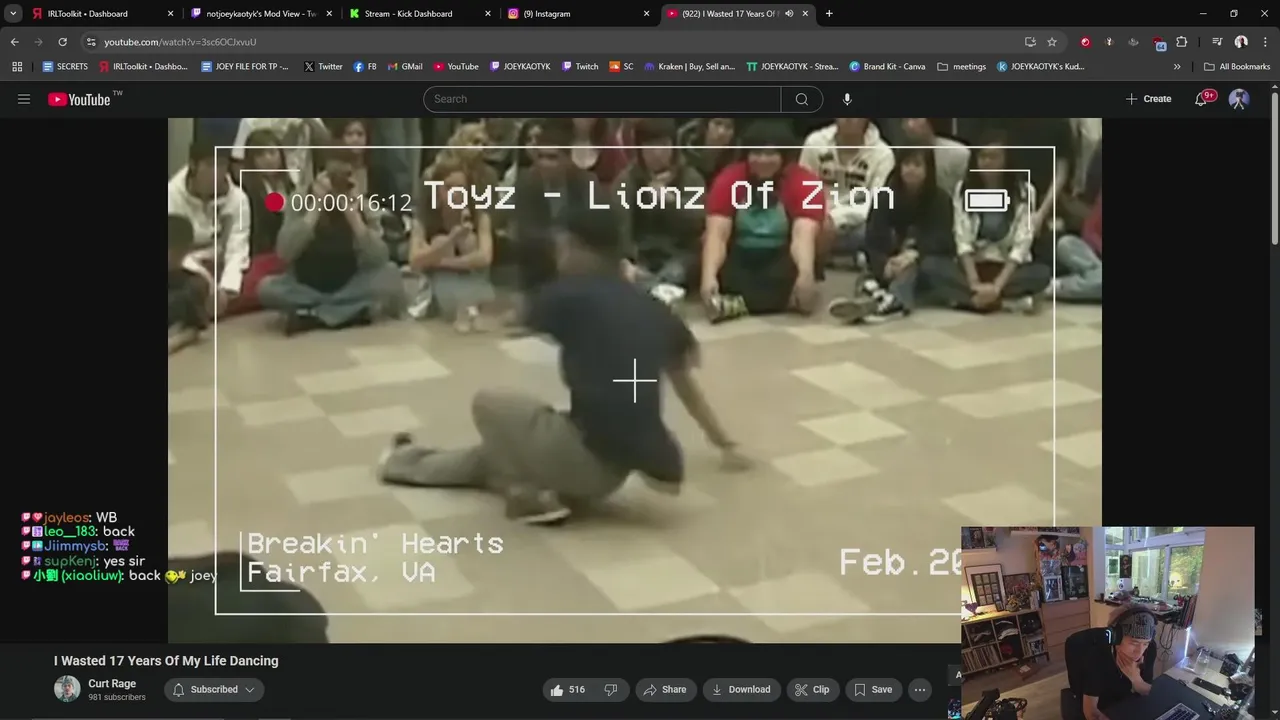The width and height of the screenshot is (1280, 720).
Task: Go back in browser history
Action: [14, 42]
